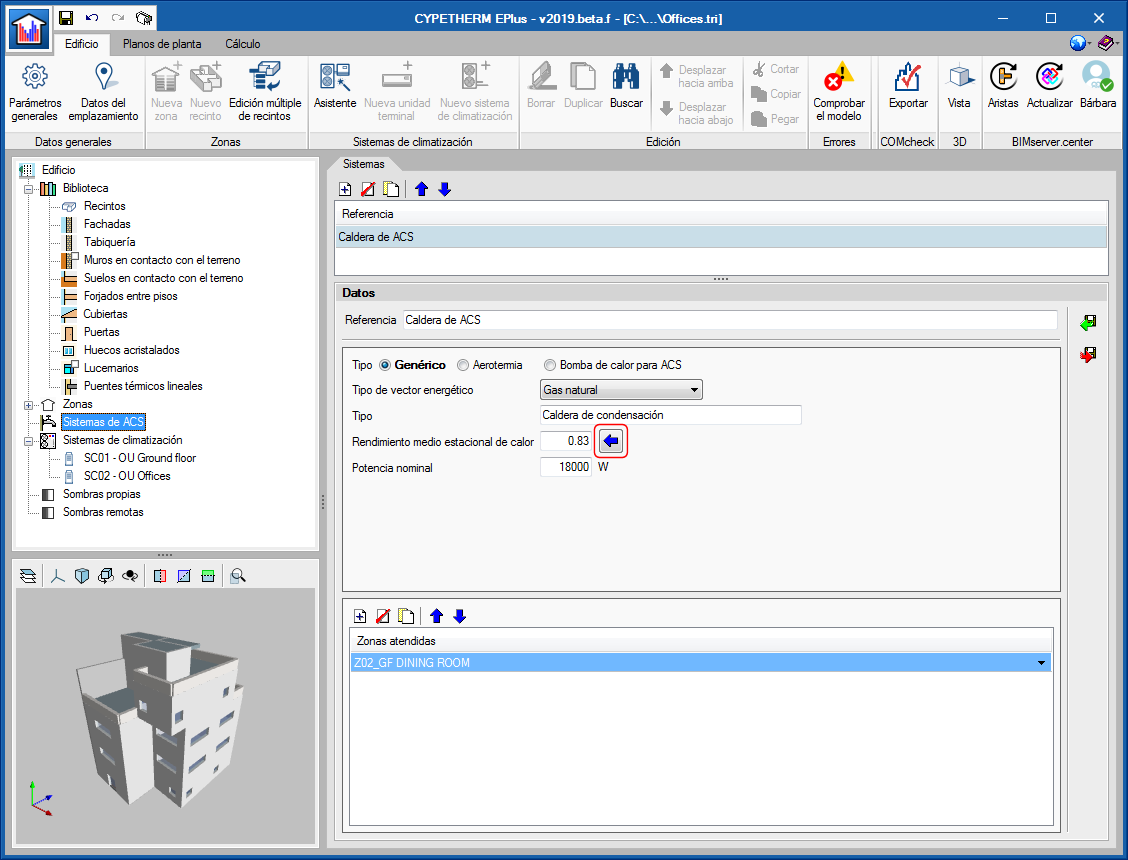Open the Bárbara user account
The width and height of the screenshot is (1128, 860).
tap(1098, 87)
